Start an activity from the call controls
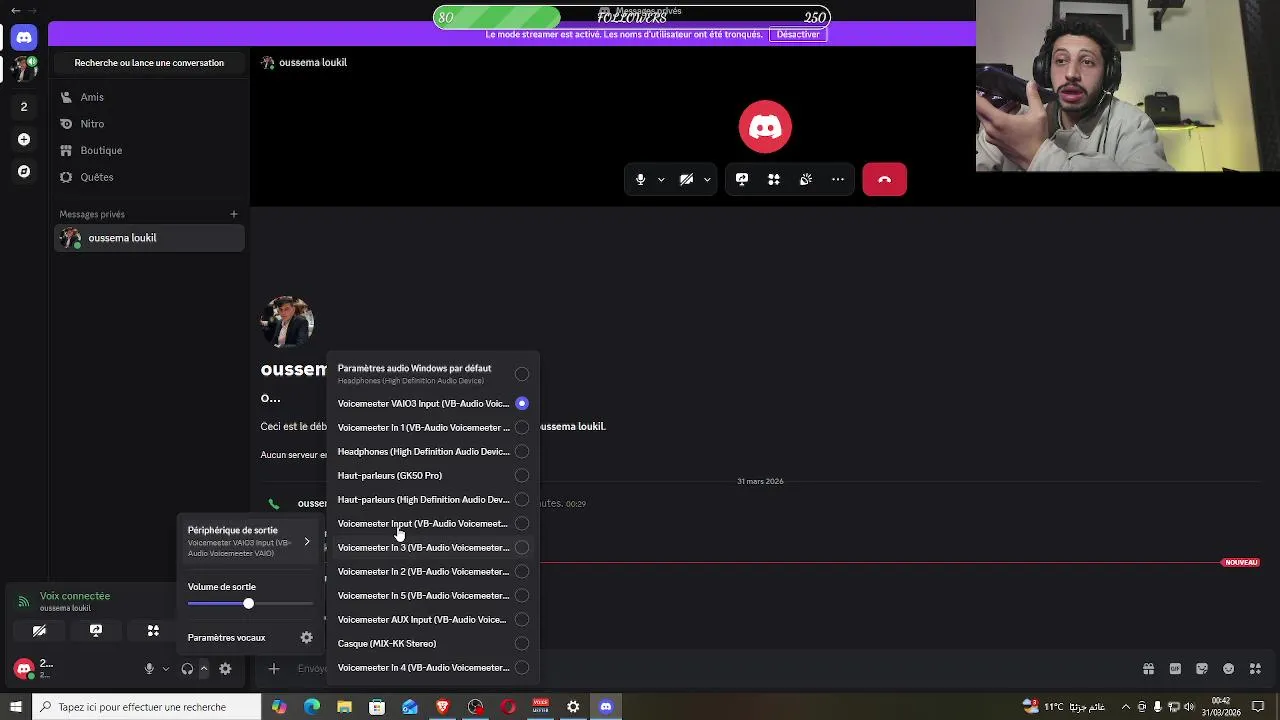 pos(774,180)
